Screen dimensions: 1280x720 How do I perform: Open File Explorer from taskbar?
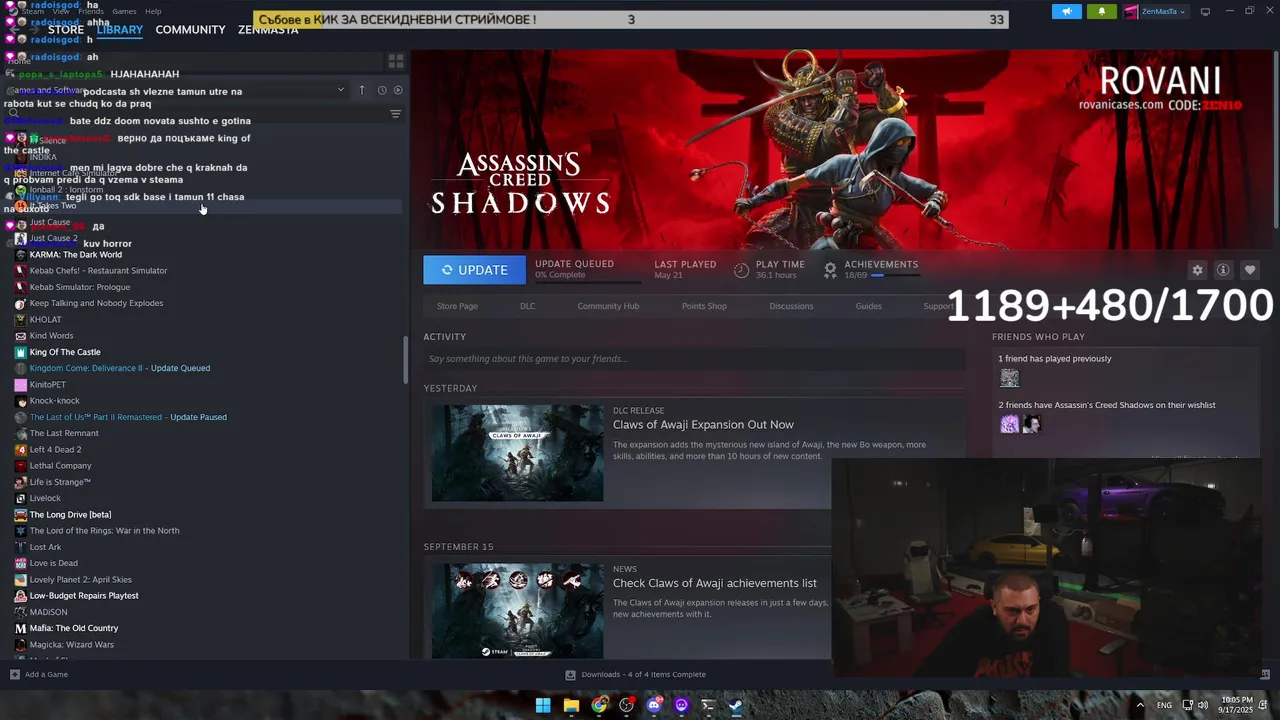pos(571,705)
